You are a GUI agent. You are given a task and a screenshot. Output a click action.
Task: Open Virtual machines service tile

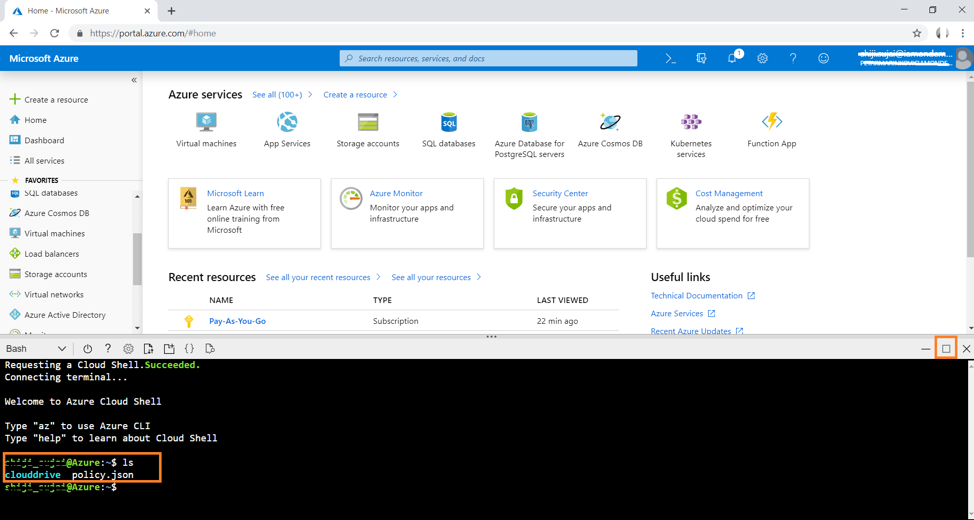[206, 130]
